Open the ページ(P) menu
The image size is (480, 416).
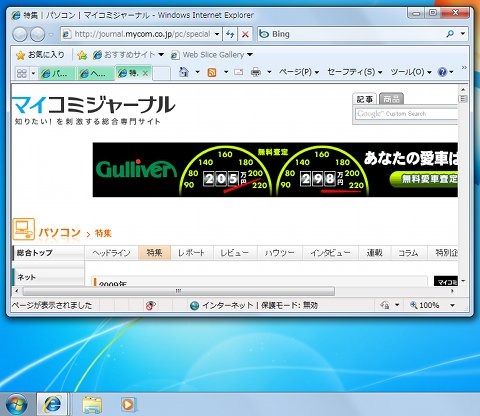[299, 72]
